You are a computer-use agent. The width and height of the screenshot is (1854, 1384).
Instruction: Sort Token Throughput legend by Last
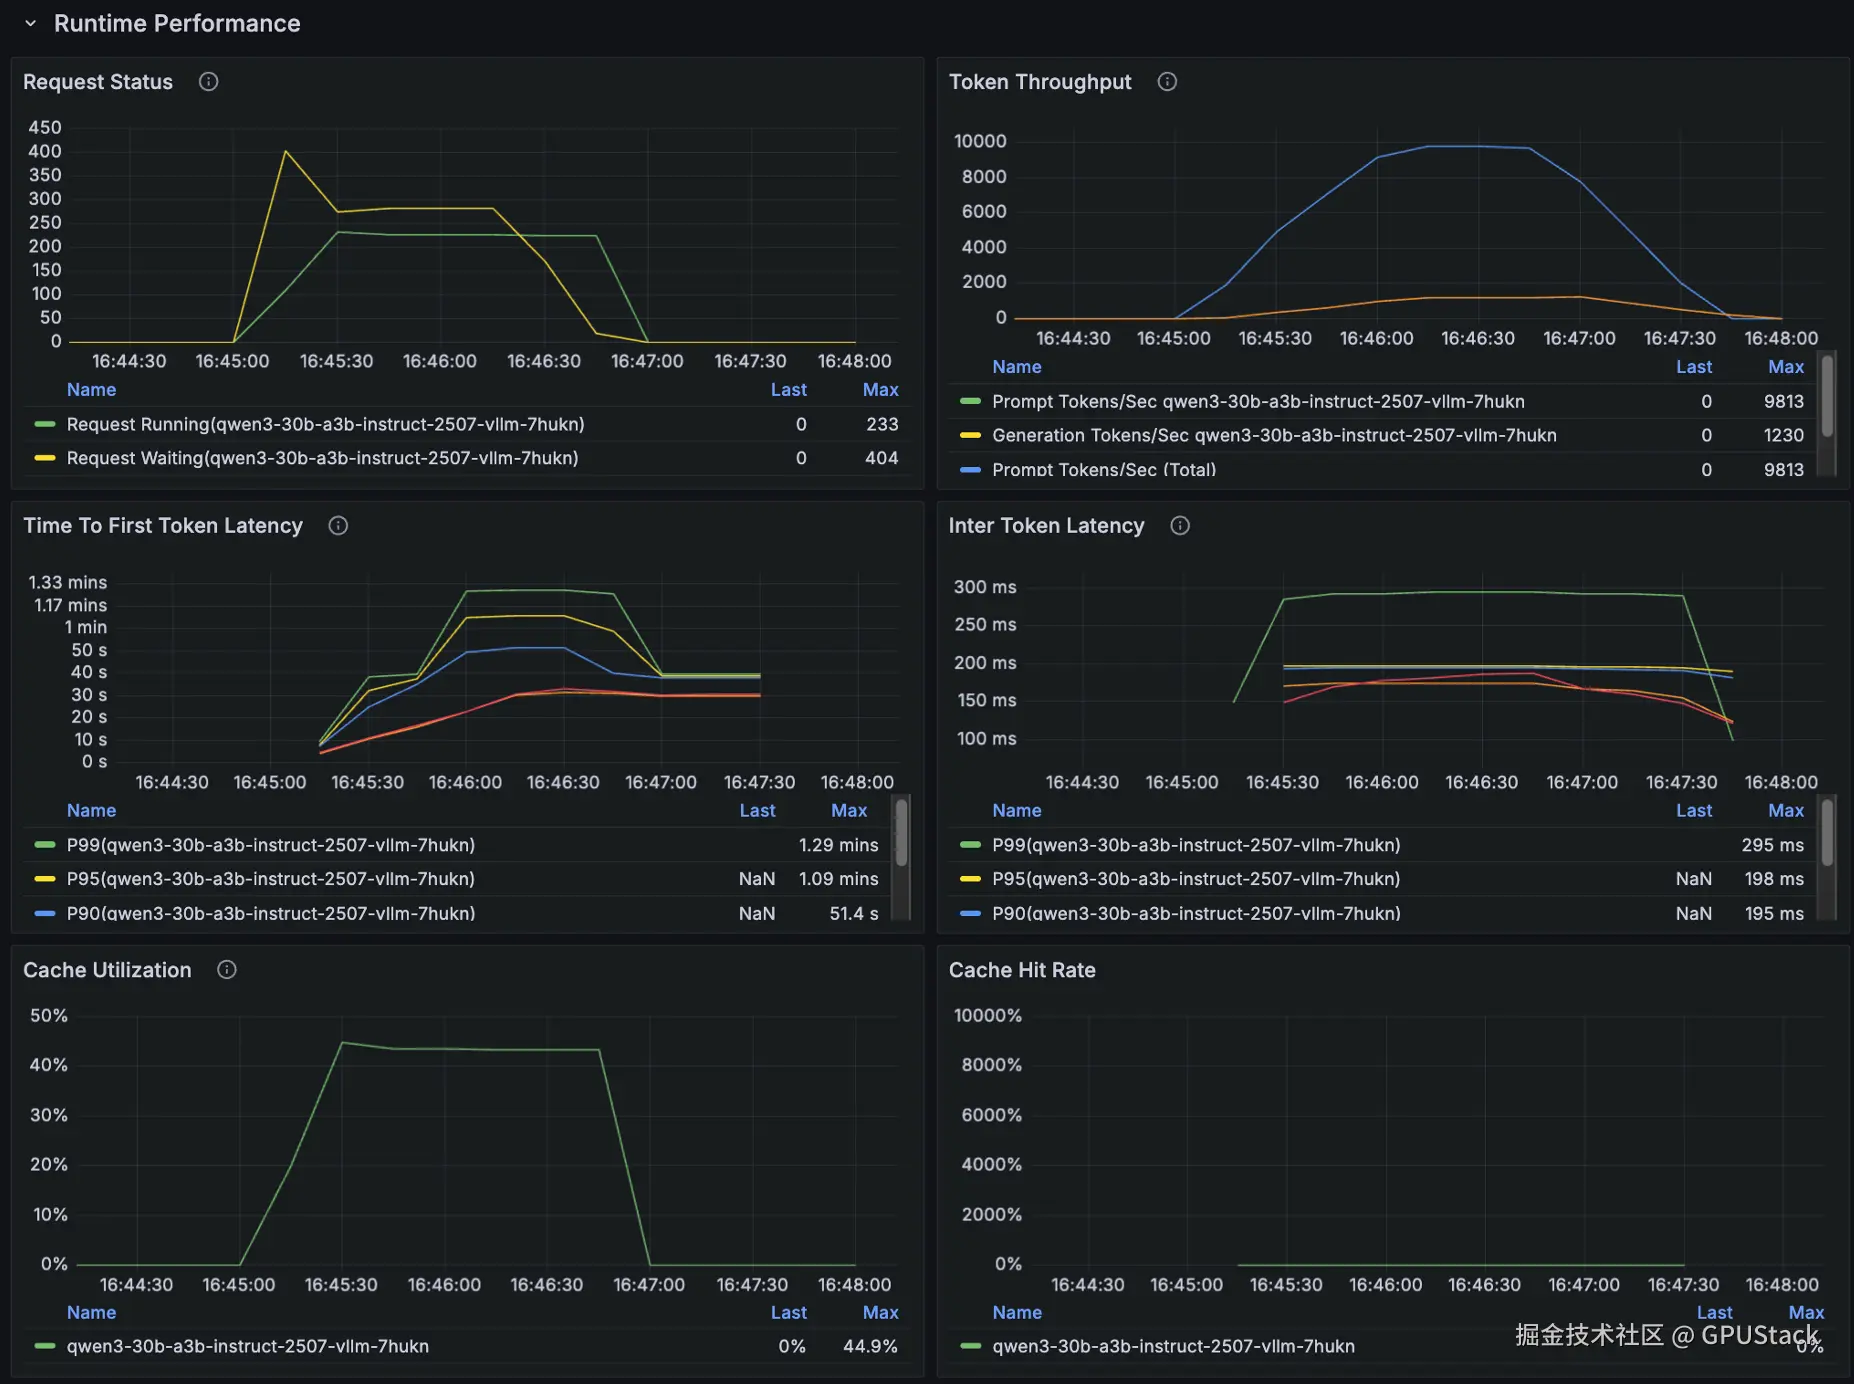[x=1694, y=367]
